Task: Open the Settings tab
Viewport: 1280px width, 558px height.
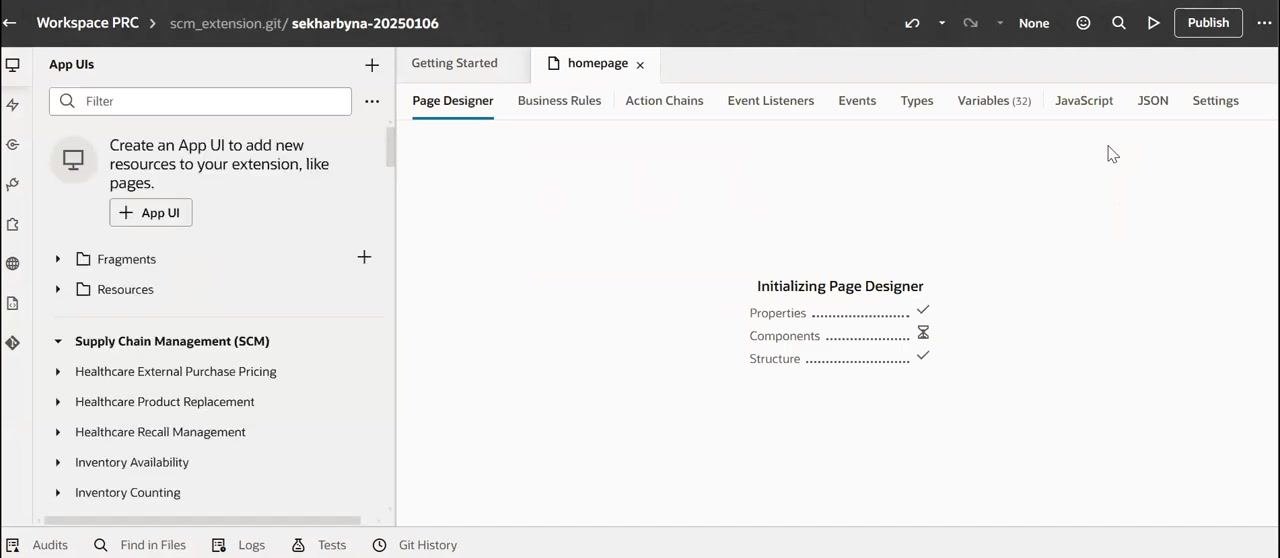Action: pos(1215,100)
